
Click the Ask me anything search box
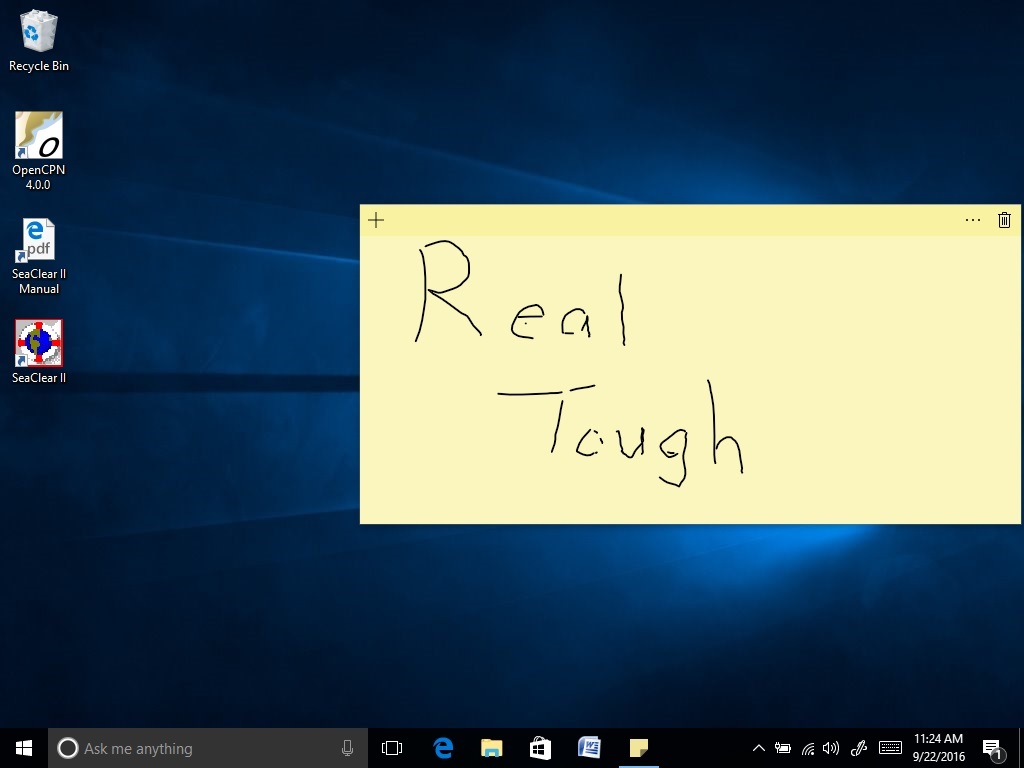tap(200, 748)
